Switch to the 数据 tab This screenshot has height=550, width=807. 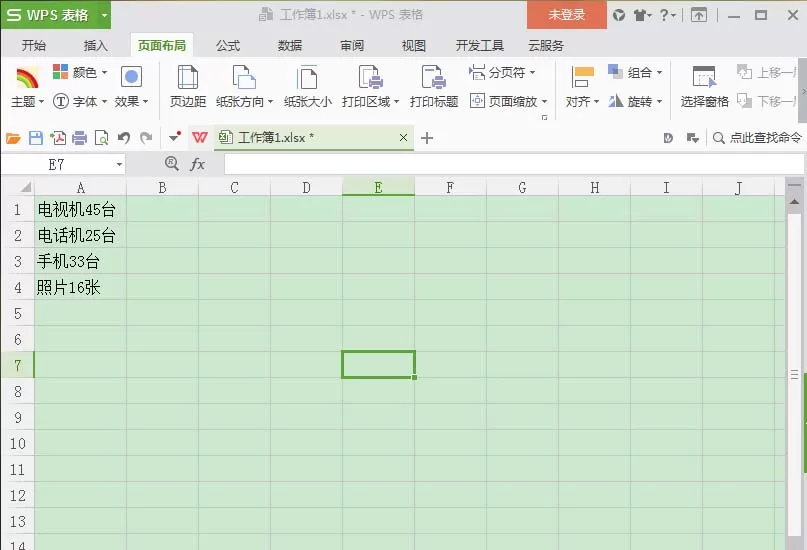point(290,45)
